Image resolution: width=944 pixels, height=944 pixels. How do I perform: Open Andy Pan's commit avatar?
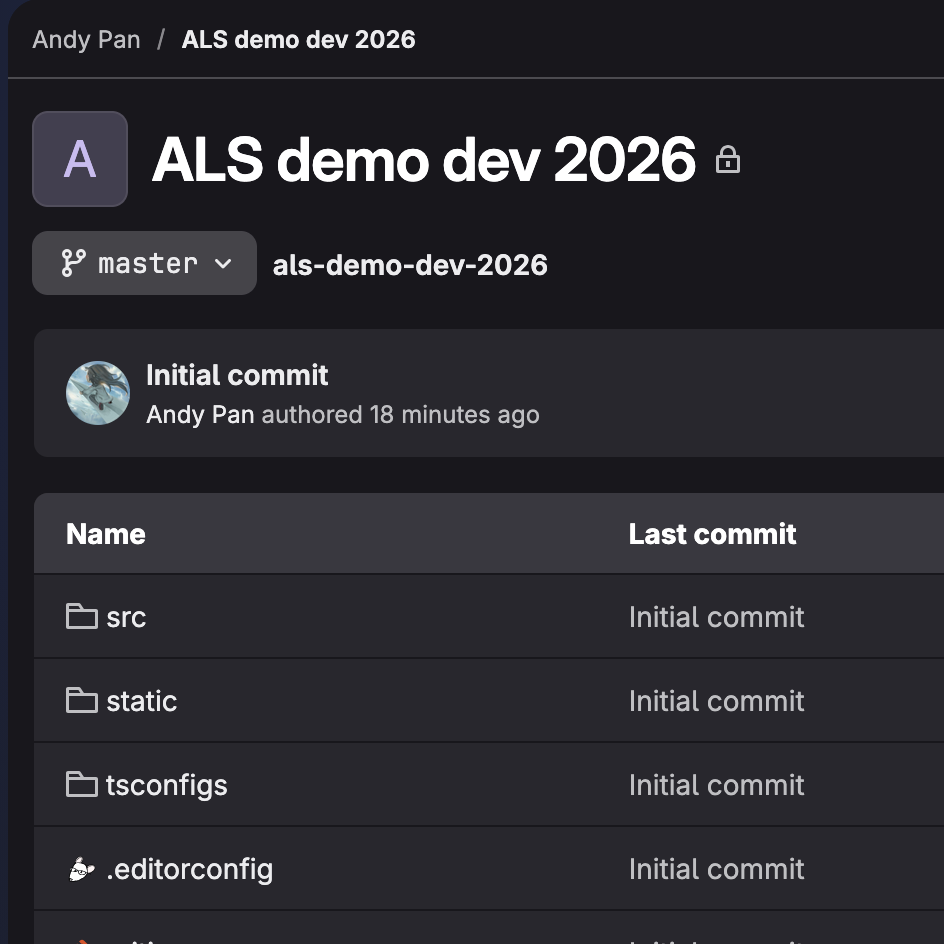coord(98,393)
